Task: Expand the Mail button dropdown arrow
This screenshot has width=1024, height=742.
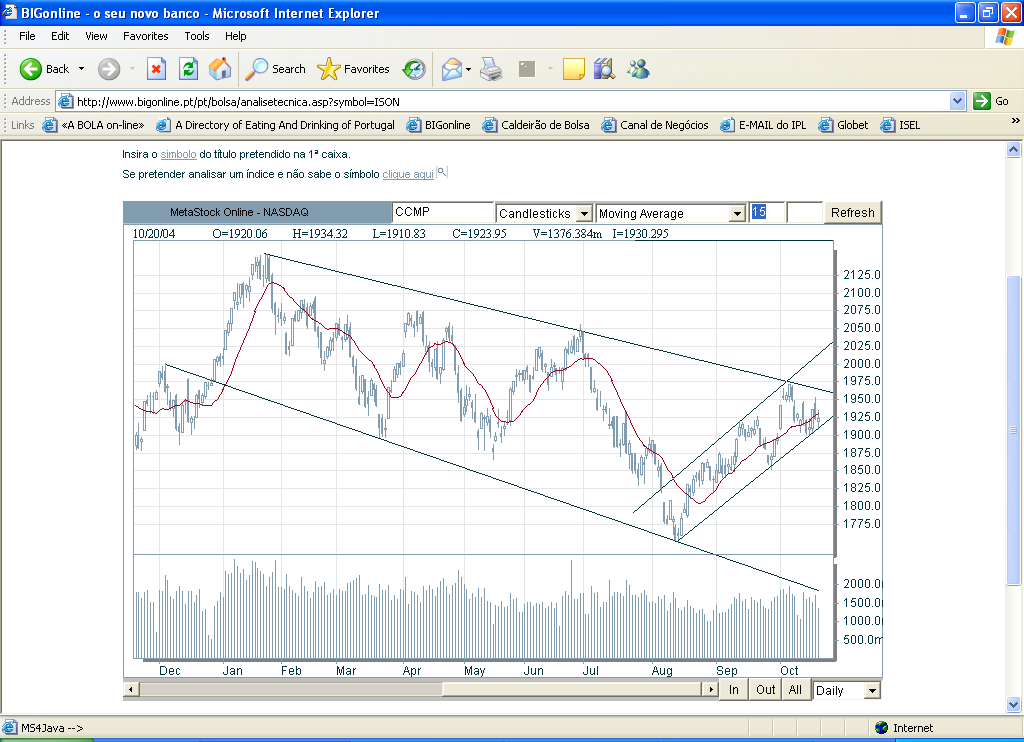Action: click(468, 69)
